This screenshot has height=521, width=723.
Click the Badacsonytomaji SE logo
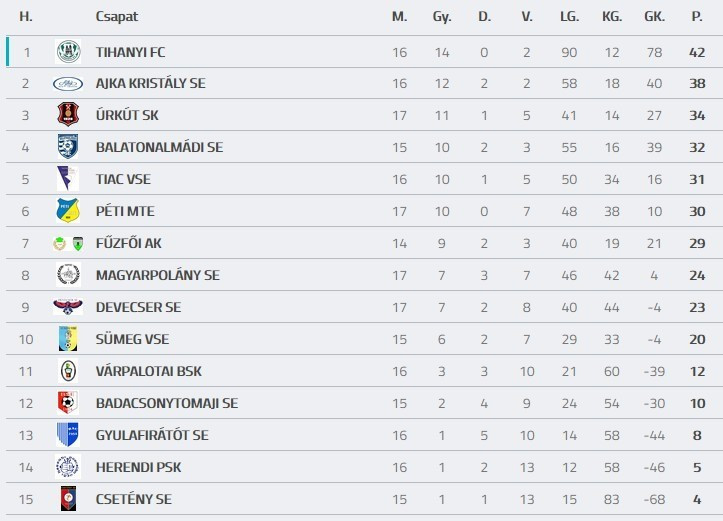(x=68, y=403)
